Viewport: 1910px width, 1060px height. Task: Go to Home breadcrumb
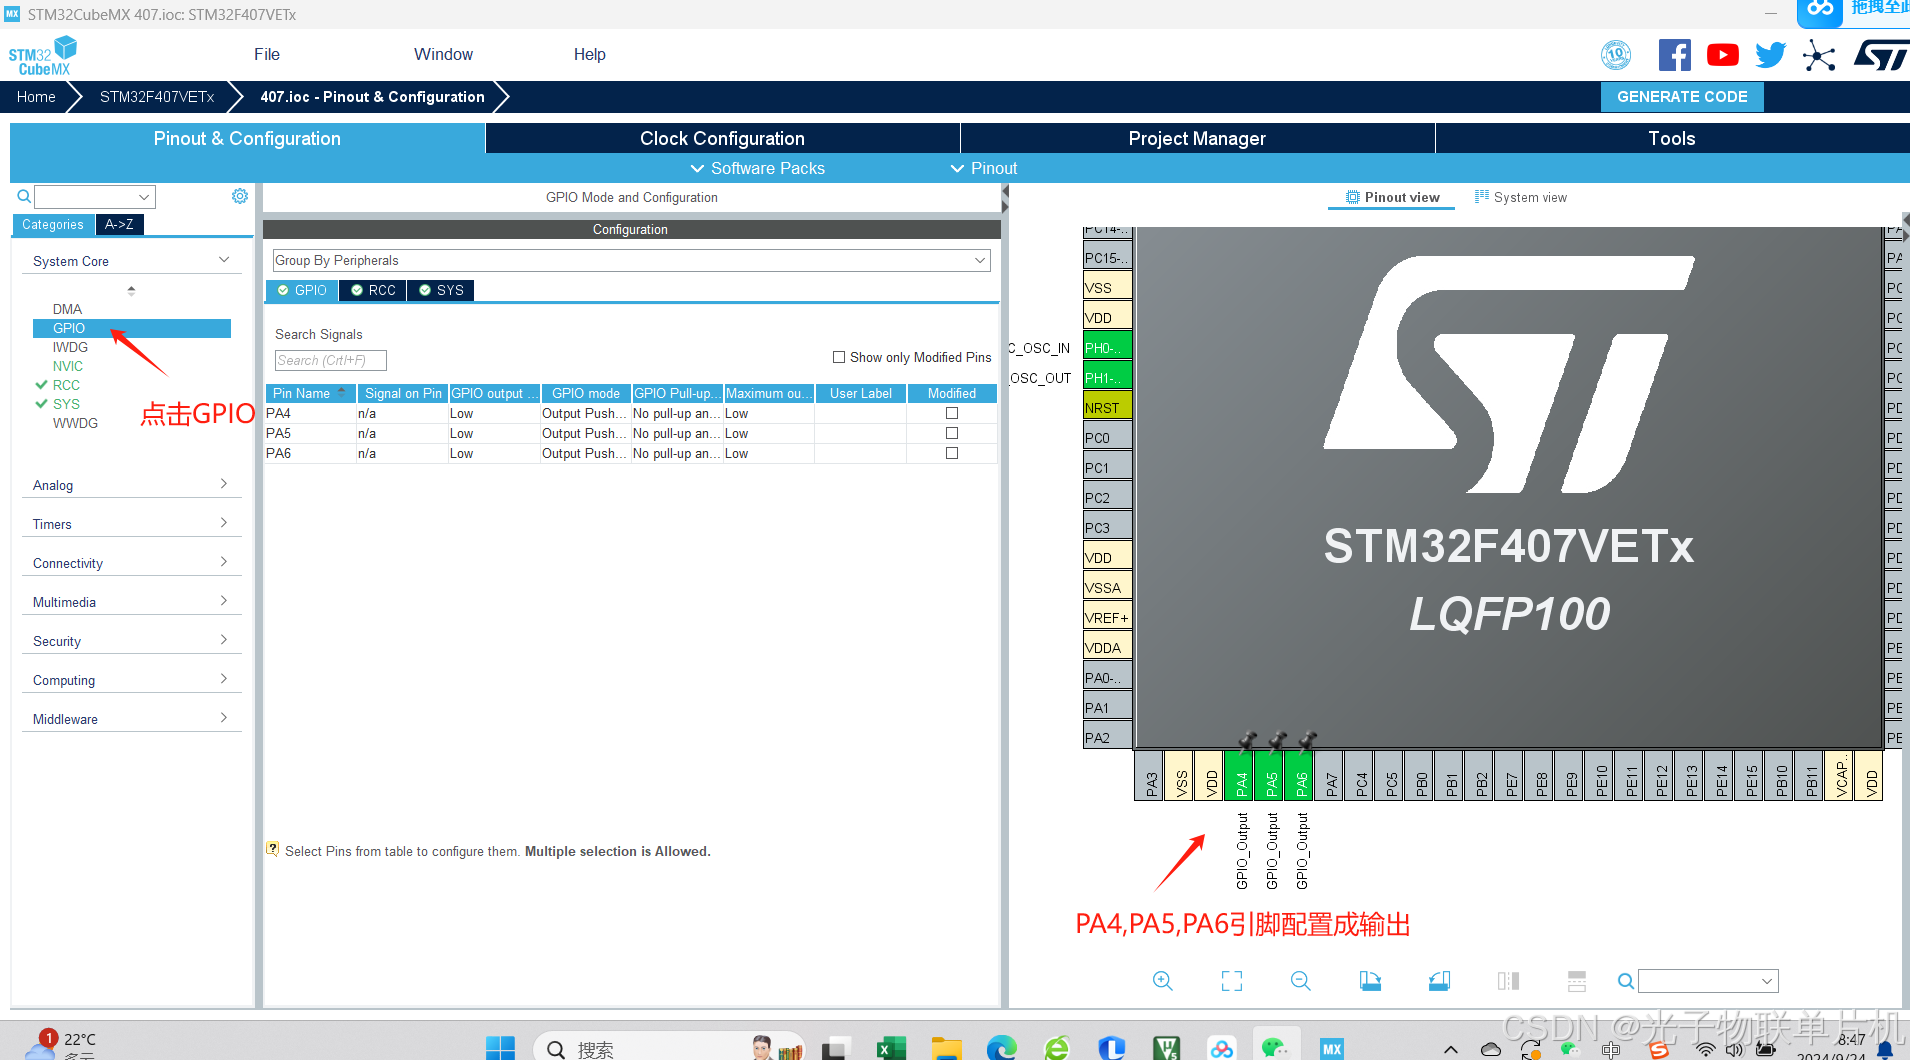(36, 97)
